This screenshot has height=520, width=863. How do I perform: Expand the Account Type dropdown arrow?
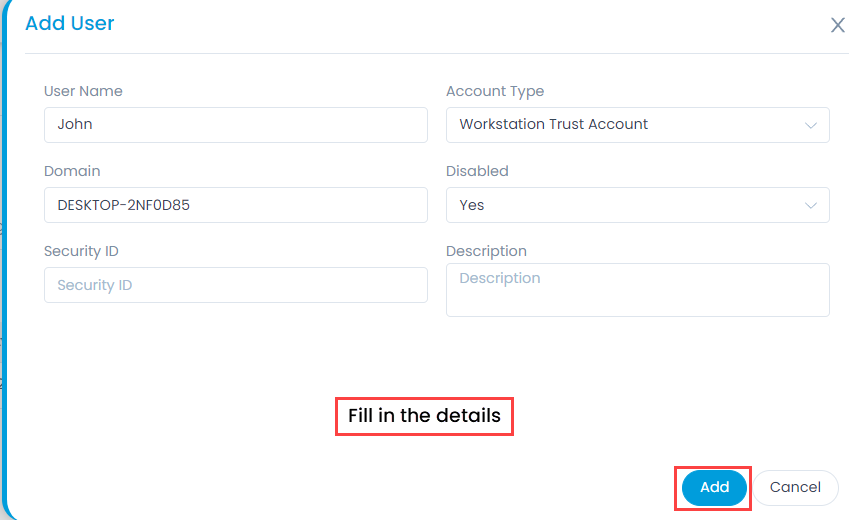coord(810,125)
